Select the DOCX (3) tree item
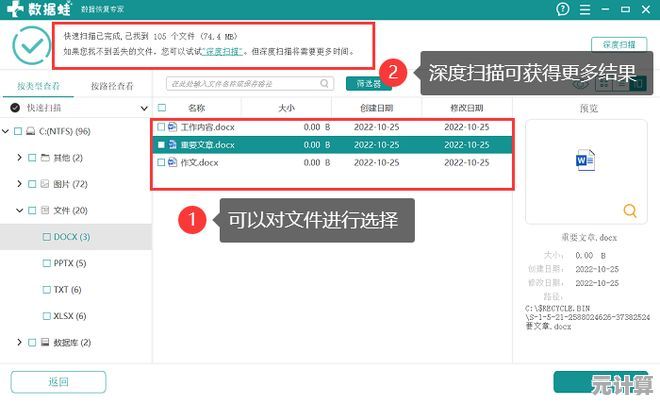 (x=72, y=237)
